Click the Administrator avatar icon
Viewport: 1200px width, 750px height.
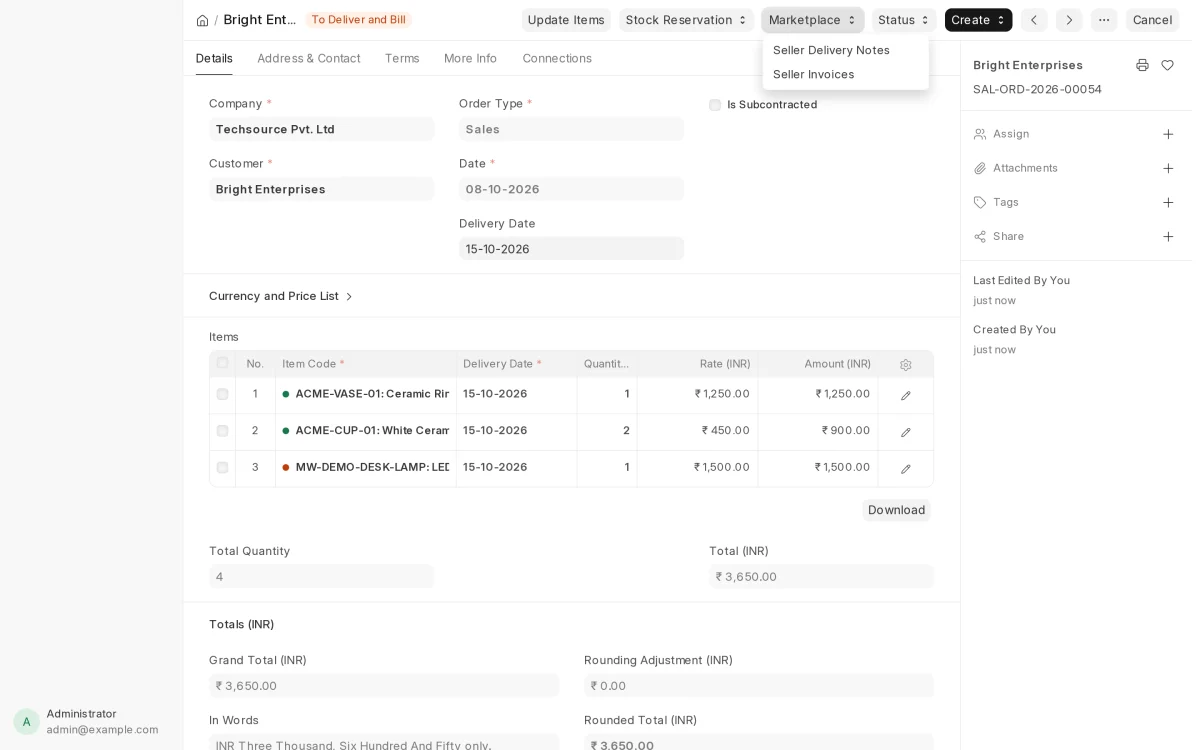pos(27,722)
